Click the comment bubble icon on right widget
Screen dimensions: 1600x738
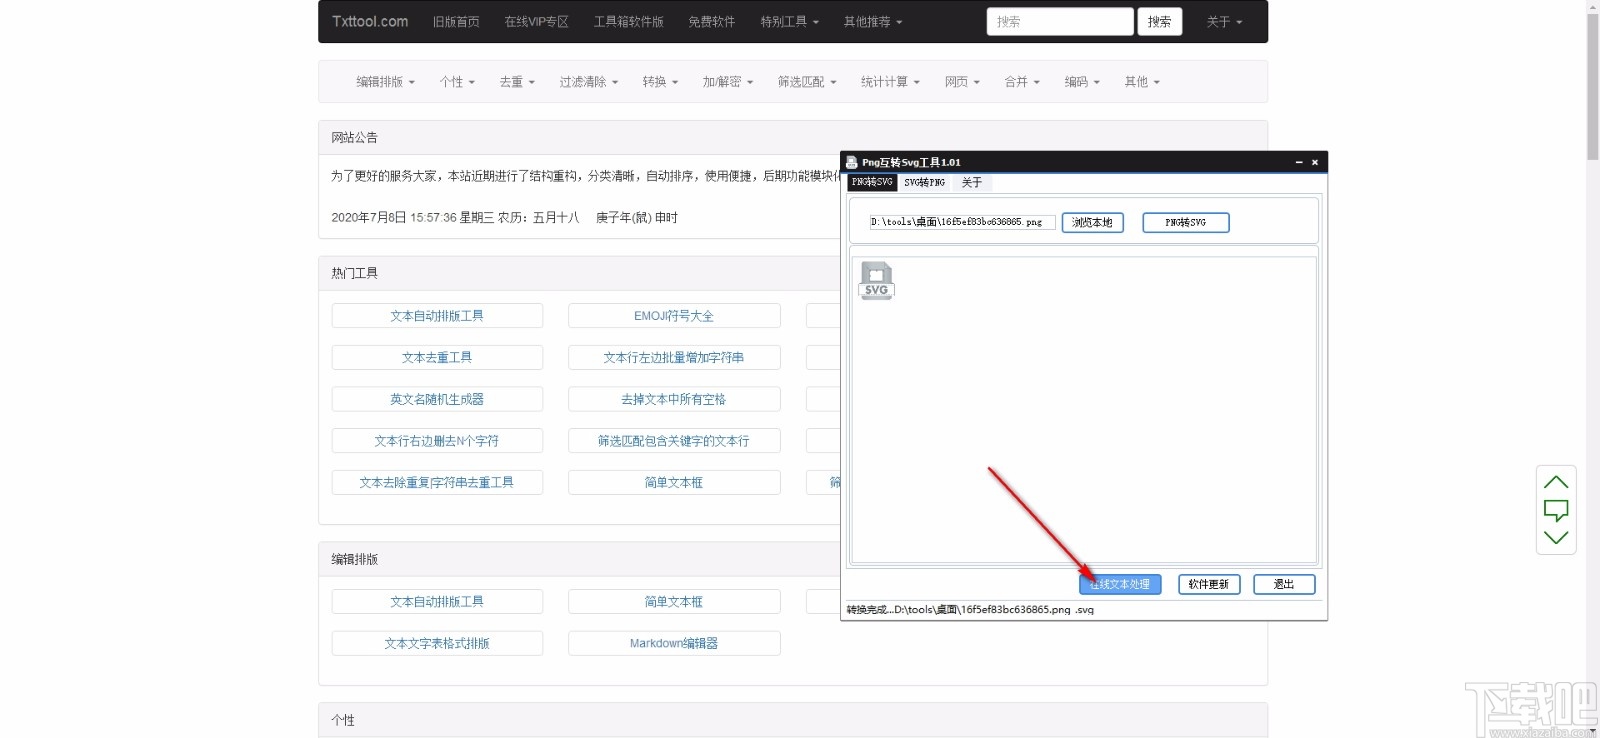coord(1556,510)
